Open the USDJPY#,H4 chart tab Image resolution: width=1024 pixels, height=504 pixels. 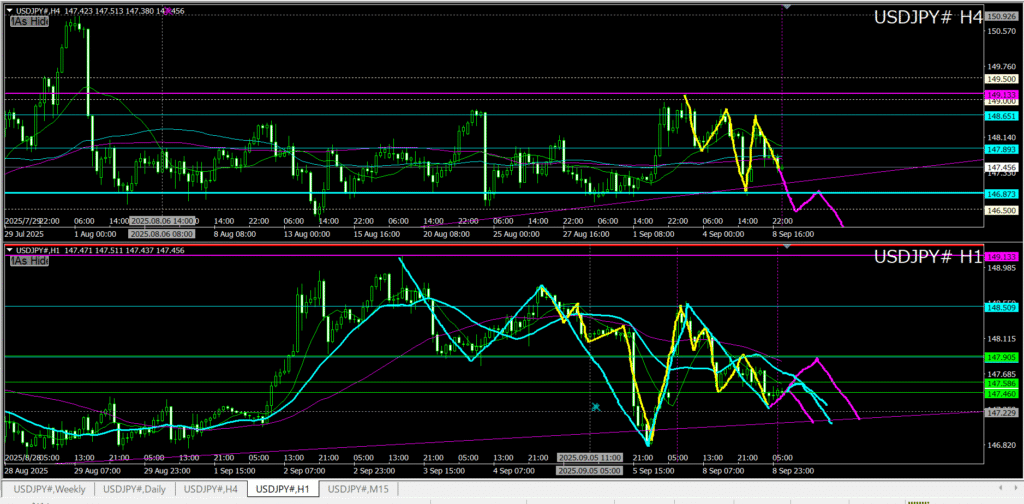click(210, 489)
